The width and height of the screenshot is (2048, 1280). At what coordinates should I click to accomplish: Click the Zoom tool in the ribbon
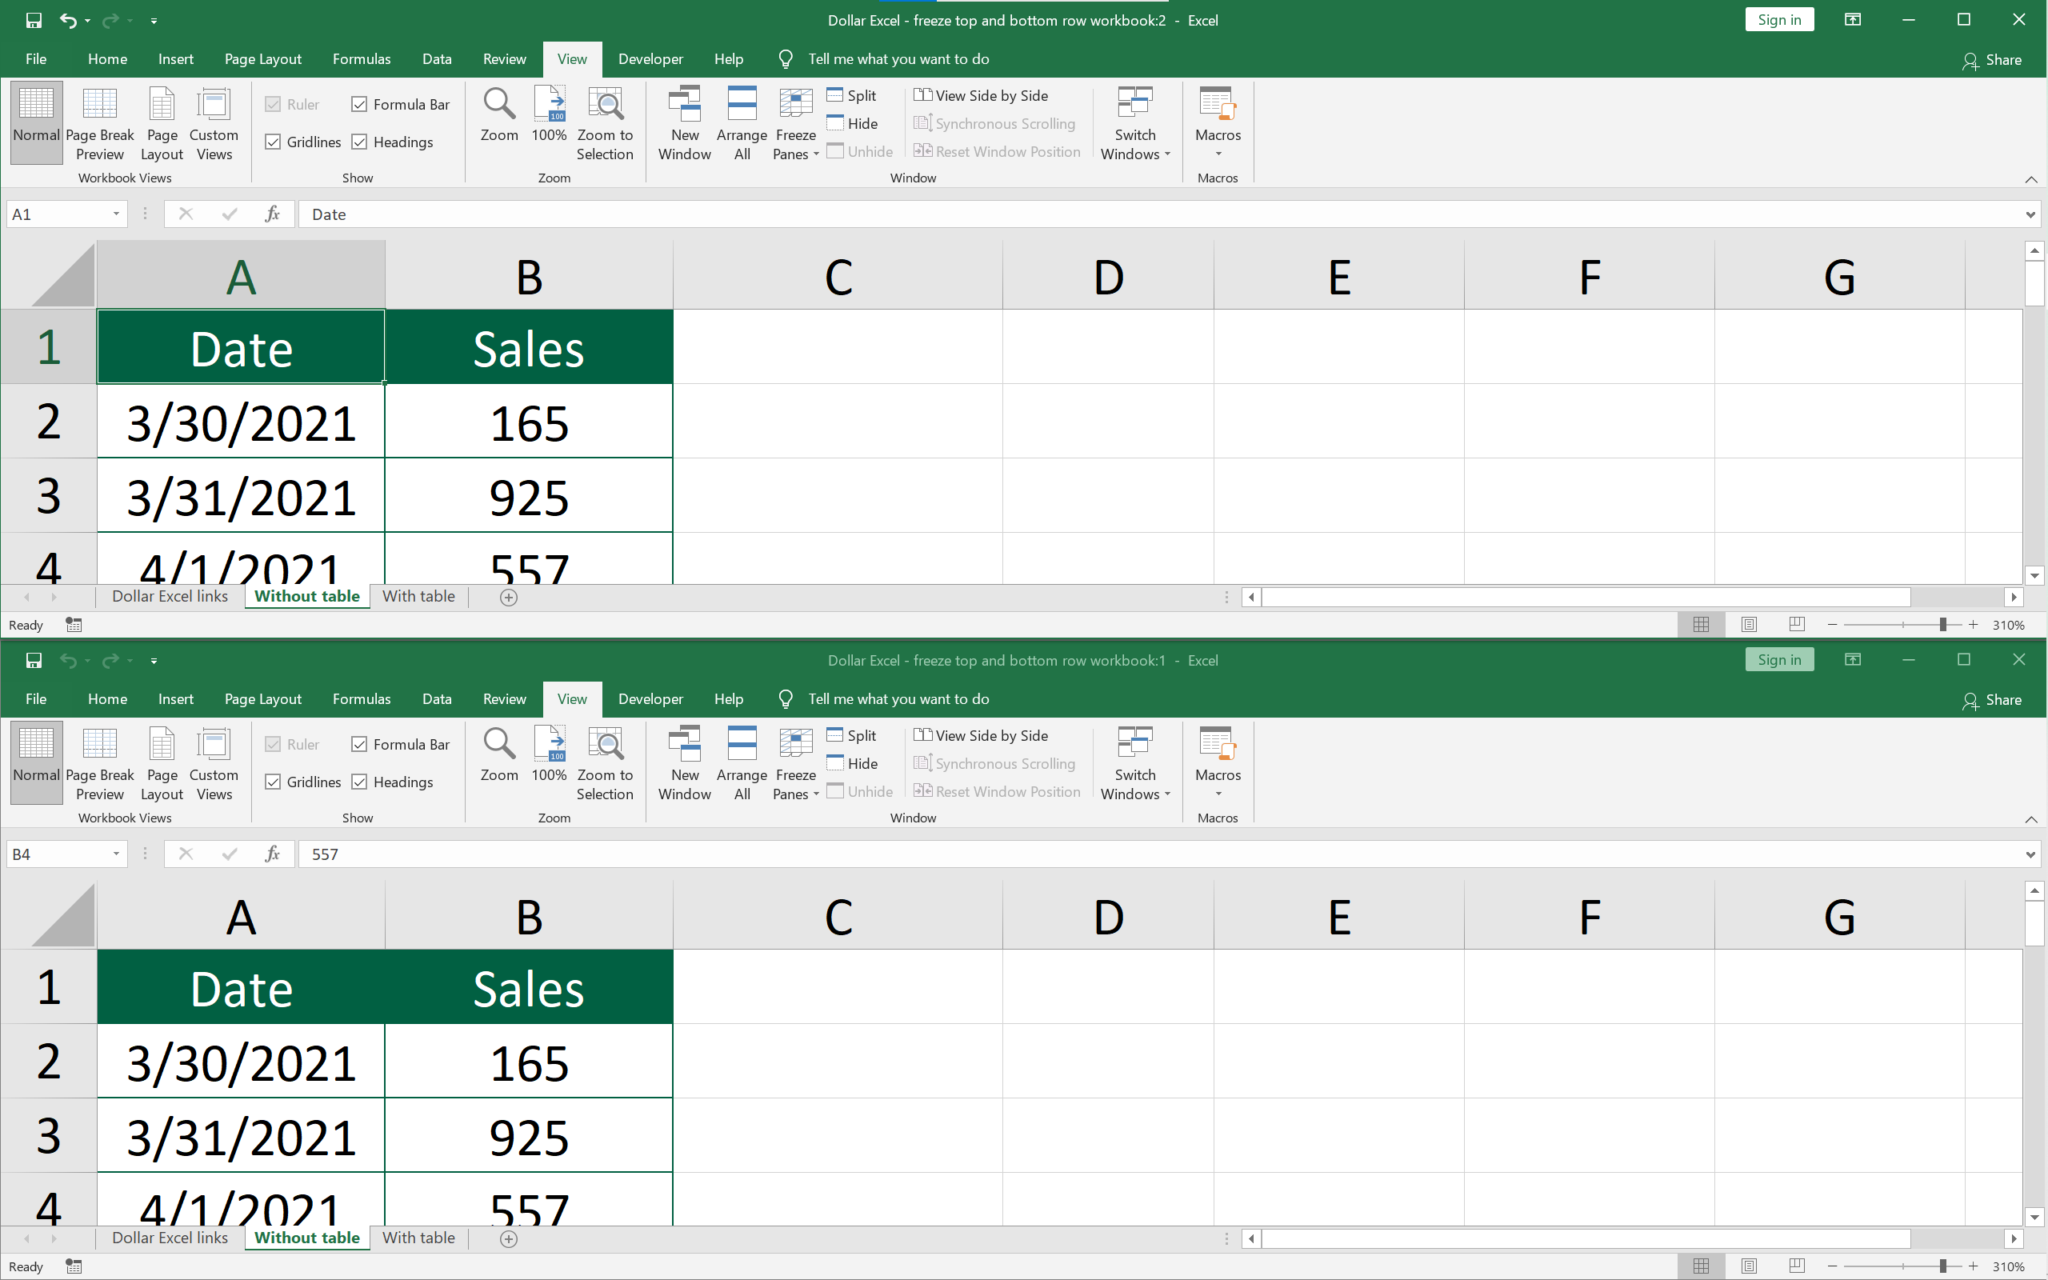pos(498,122)
